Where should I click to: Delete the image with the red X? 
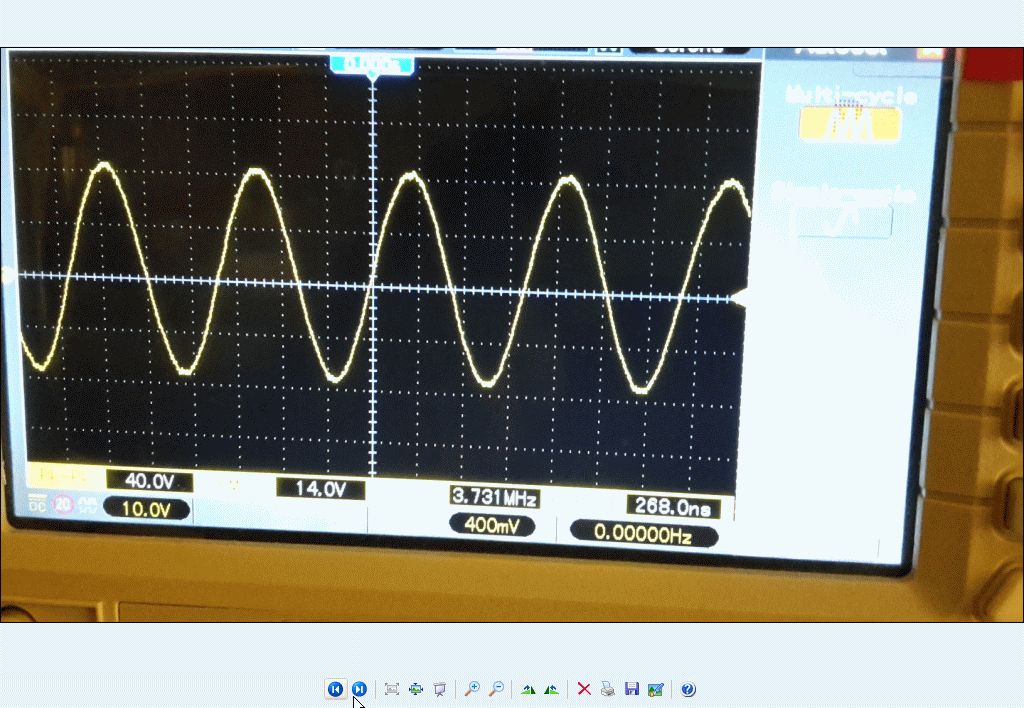(x=584, y=689)
